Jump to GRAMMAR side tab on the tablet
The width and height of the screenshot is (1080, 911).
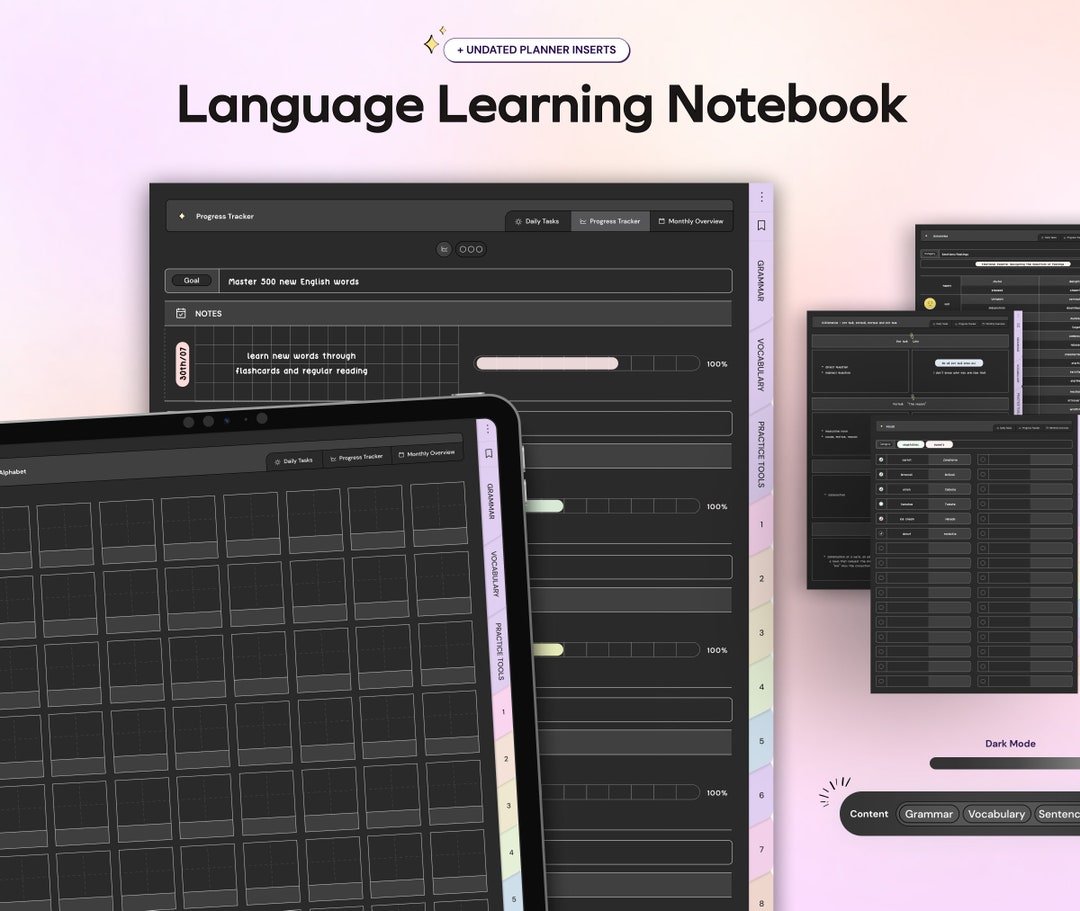coord(490,501)
